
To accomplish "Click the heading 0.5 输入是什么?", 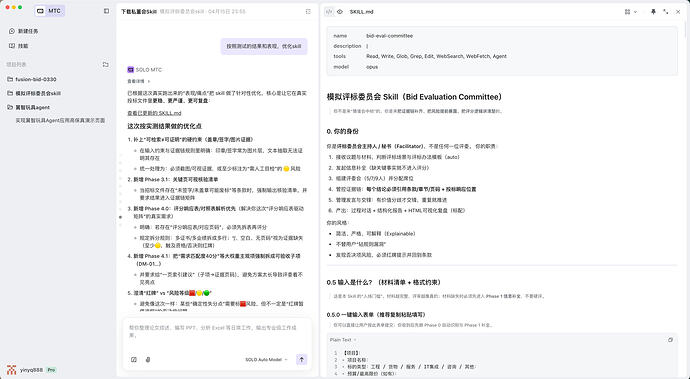I will pos(384,282).
